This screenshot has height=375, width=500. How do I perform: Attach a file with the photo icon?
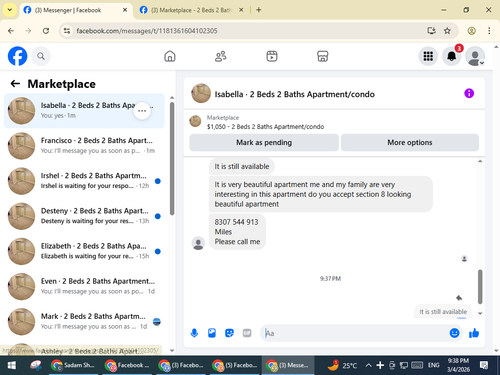click(212, 333)
